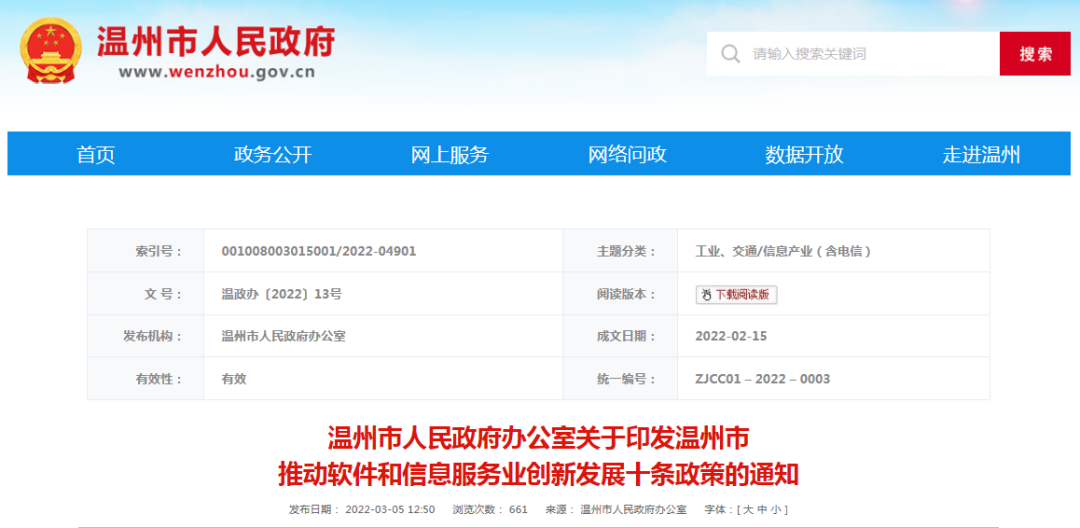Select unified number ZJCC01 – 2022 – 0003

(x=762, y=379)
